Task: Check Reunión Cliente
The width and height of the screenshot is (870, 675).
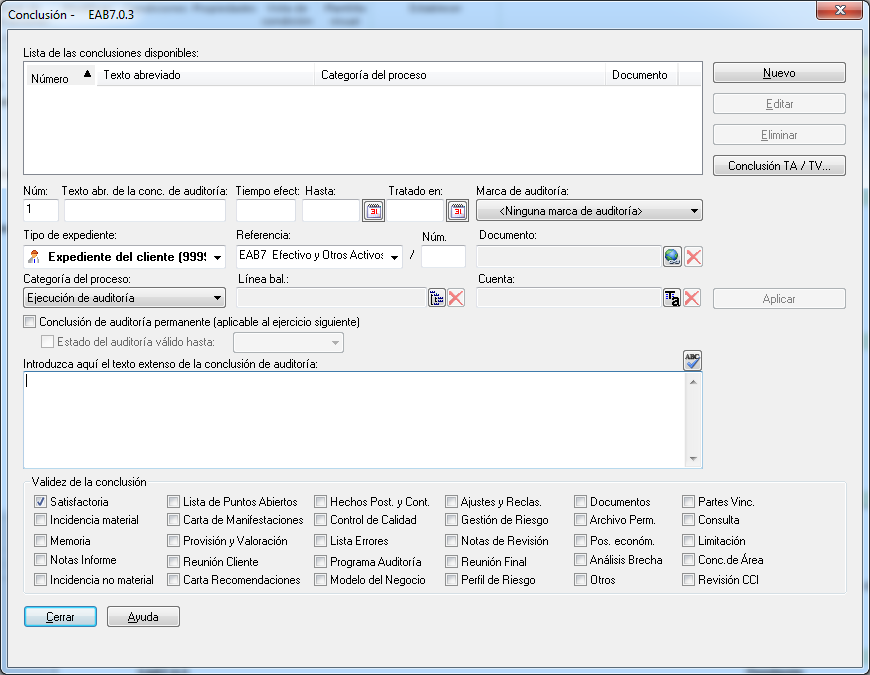Action: tap(173, 561)
